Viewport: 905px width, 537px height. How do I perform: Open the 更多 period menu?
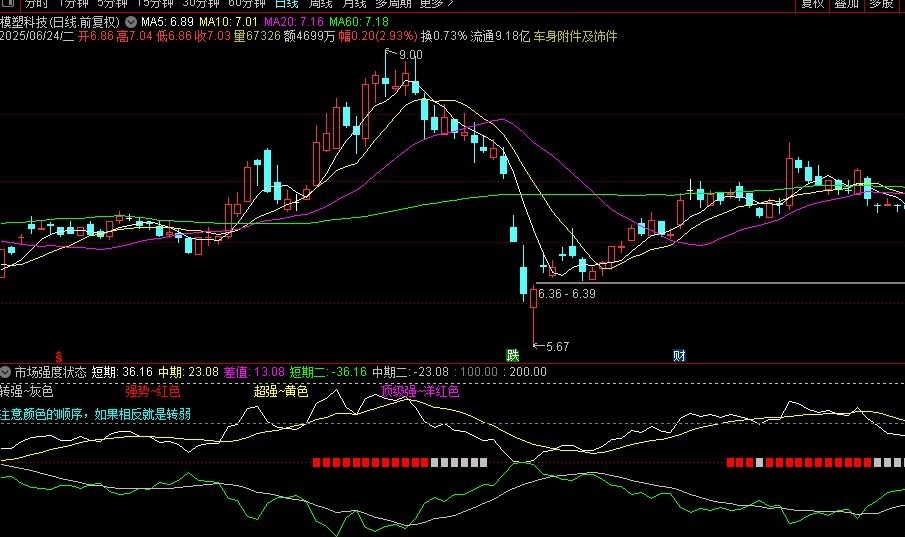436,3
